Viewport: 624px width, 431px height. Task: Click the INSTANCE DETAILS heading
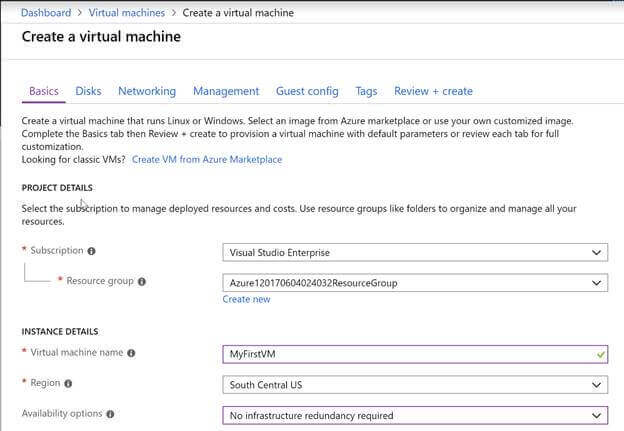[60, 332]
